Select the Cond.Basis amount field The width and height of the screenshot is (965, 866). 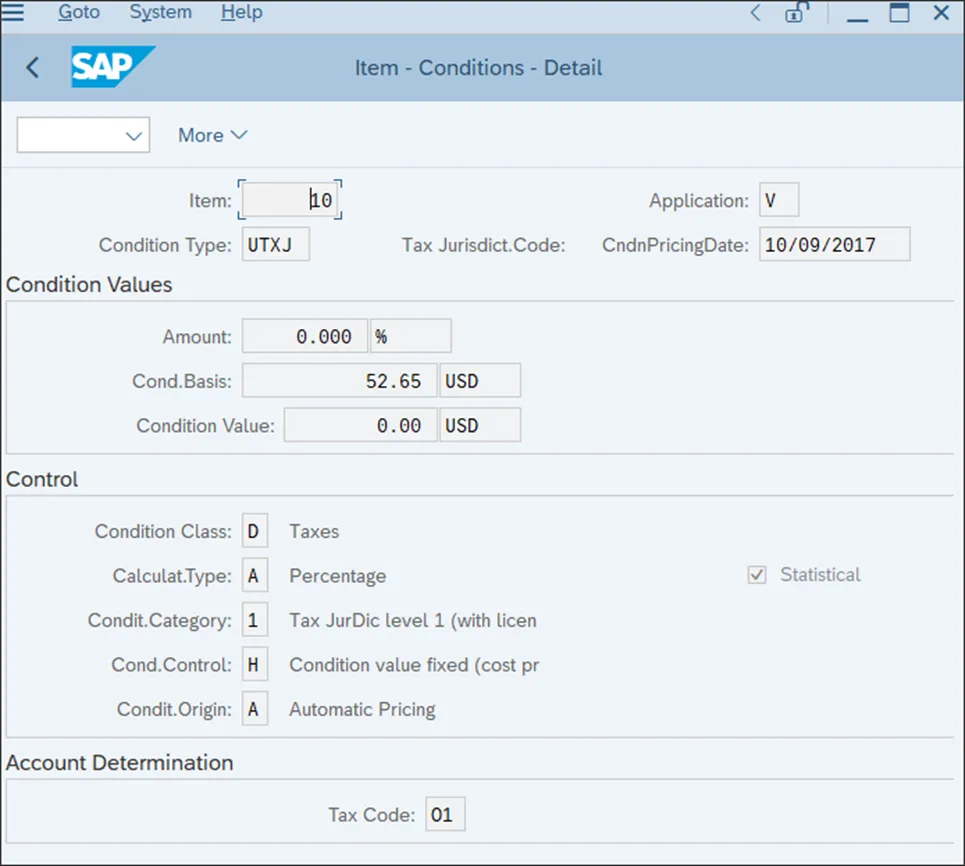(339, 381)
